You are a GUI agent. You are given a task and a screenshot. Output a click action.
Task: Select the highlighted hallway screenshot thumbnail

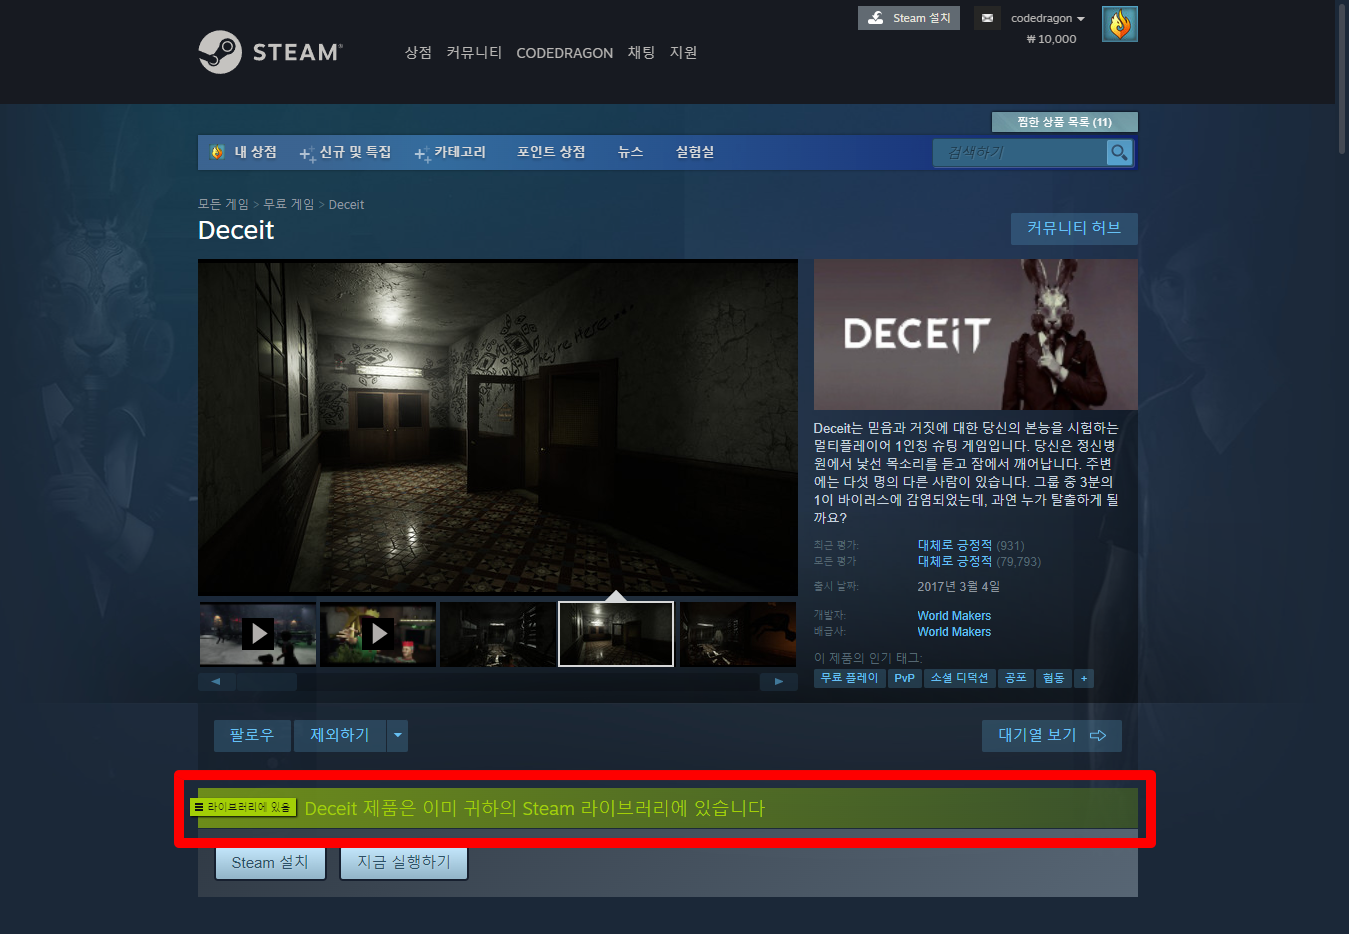(616, 634)
